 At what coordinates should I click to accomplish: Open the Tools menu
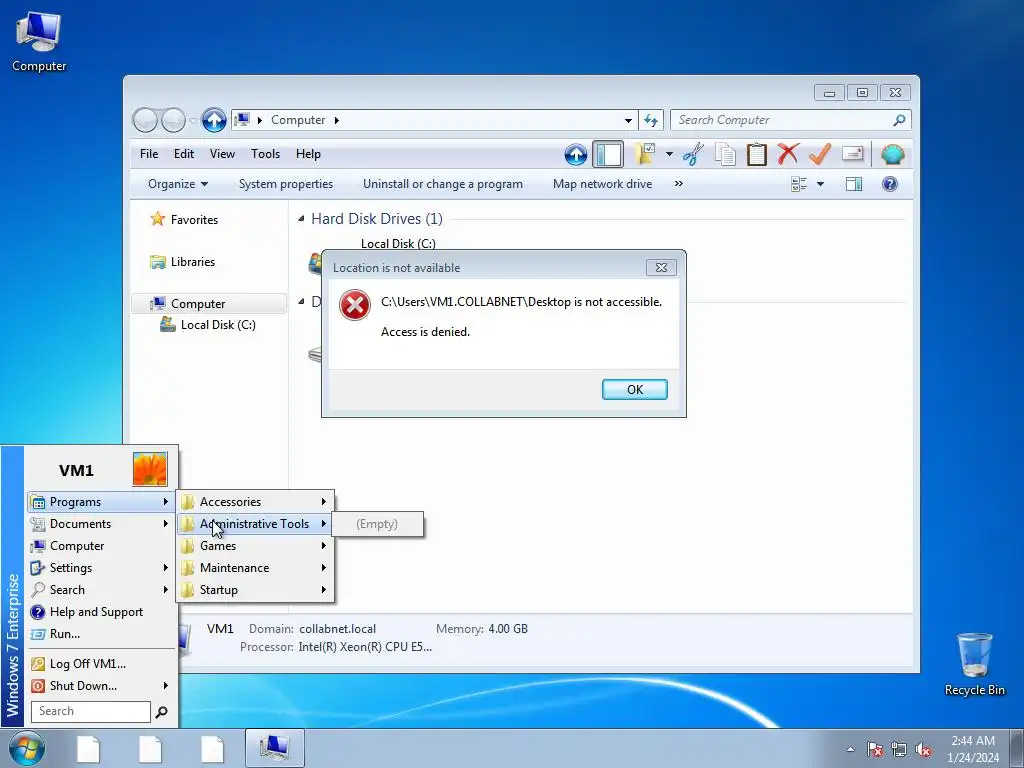click(x=265, y=153)
